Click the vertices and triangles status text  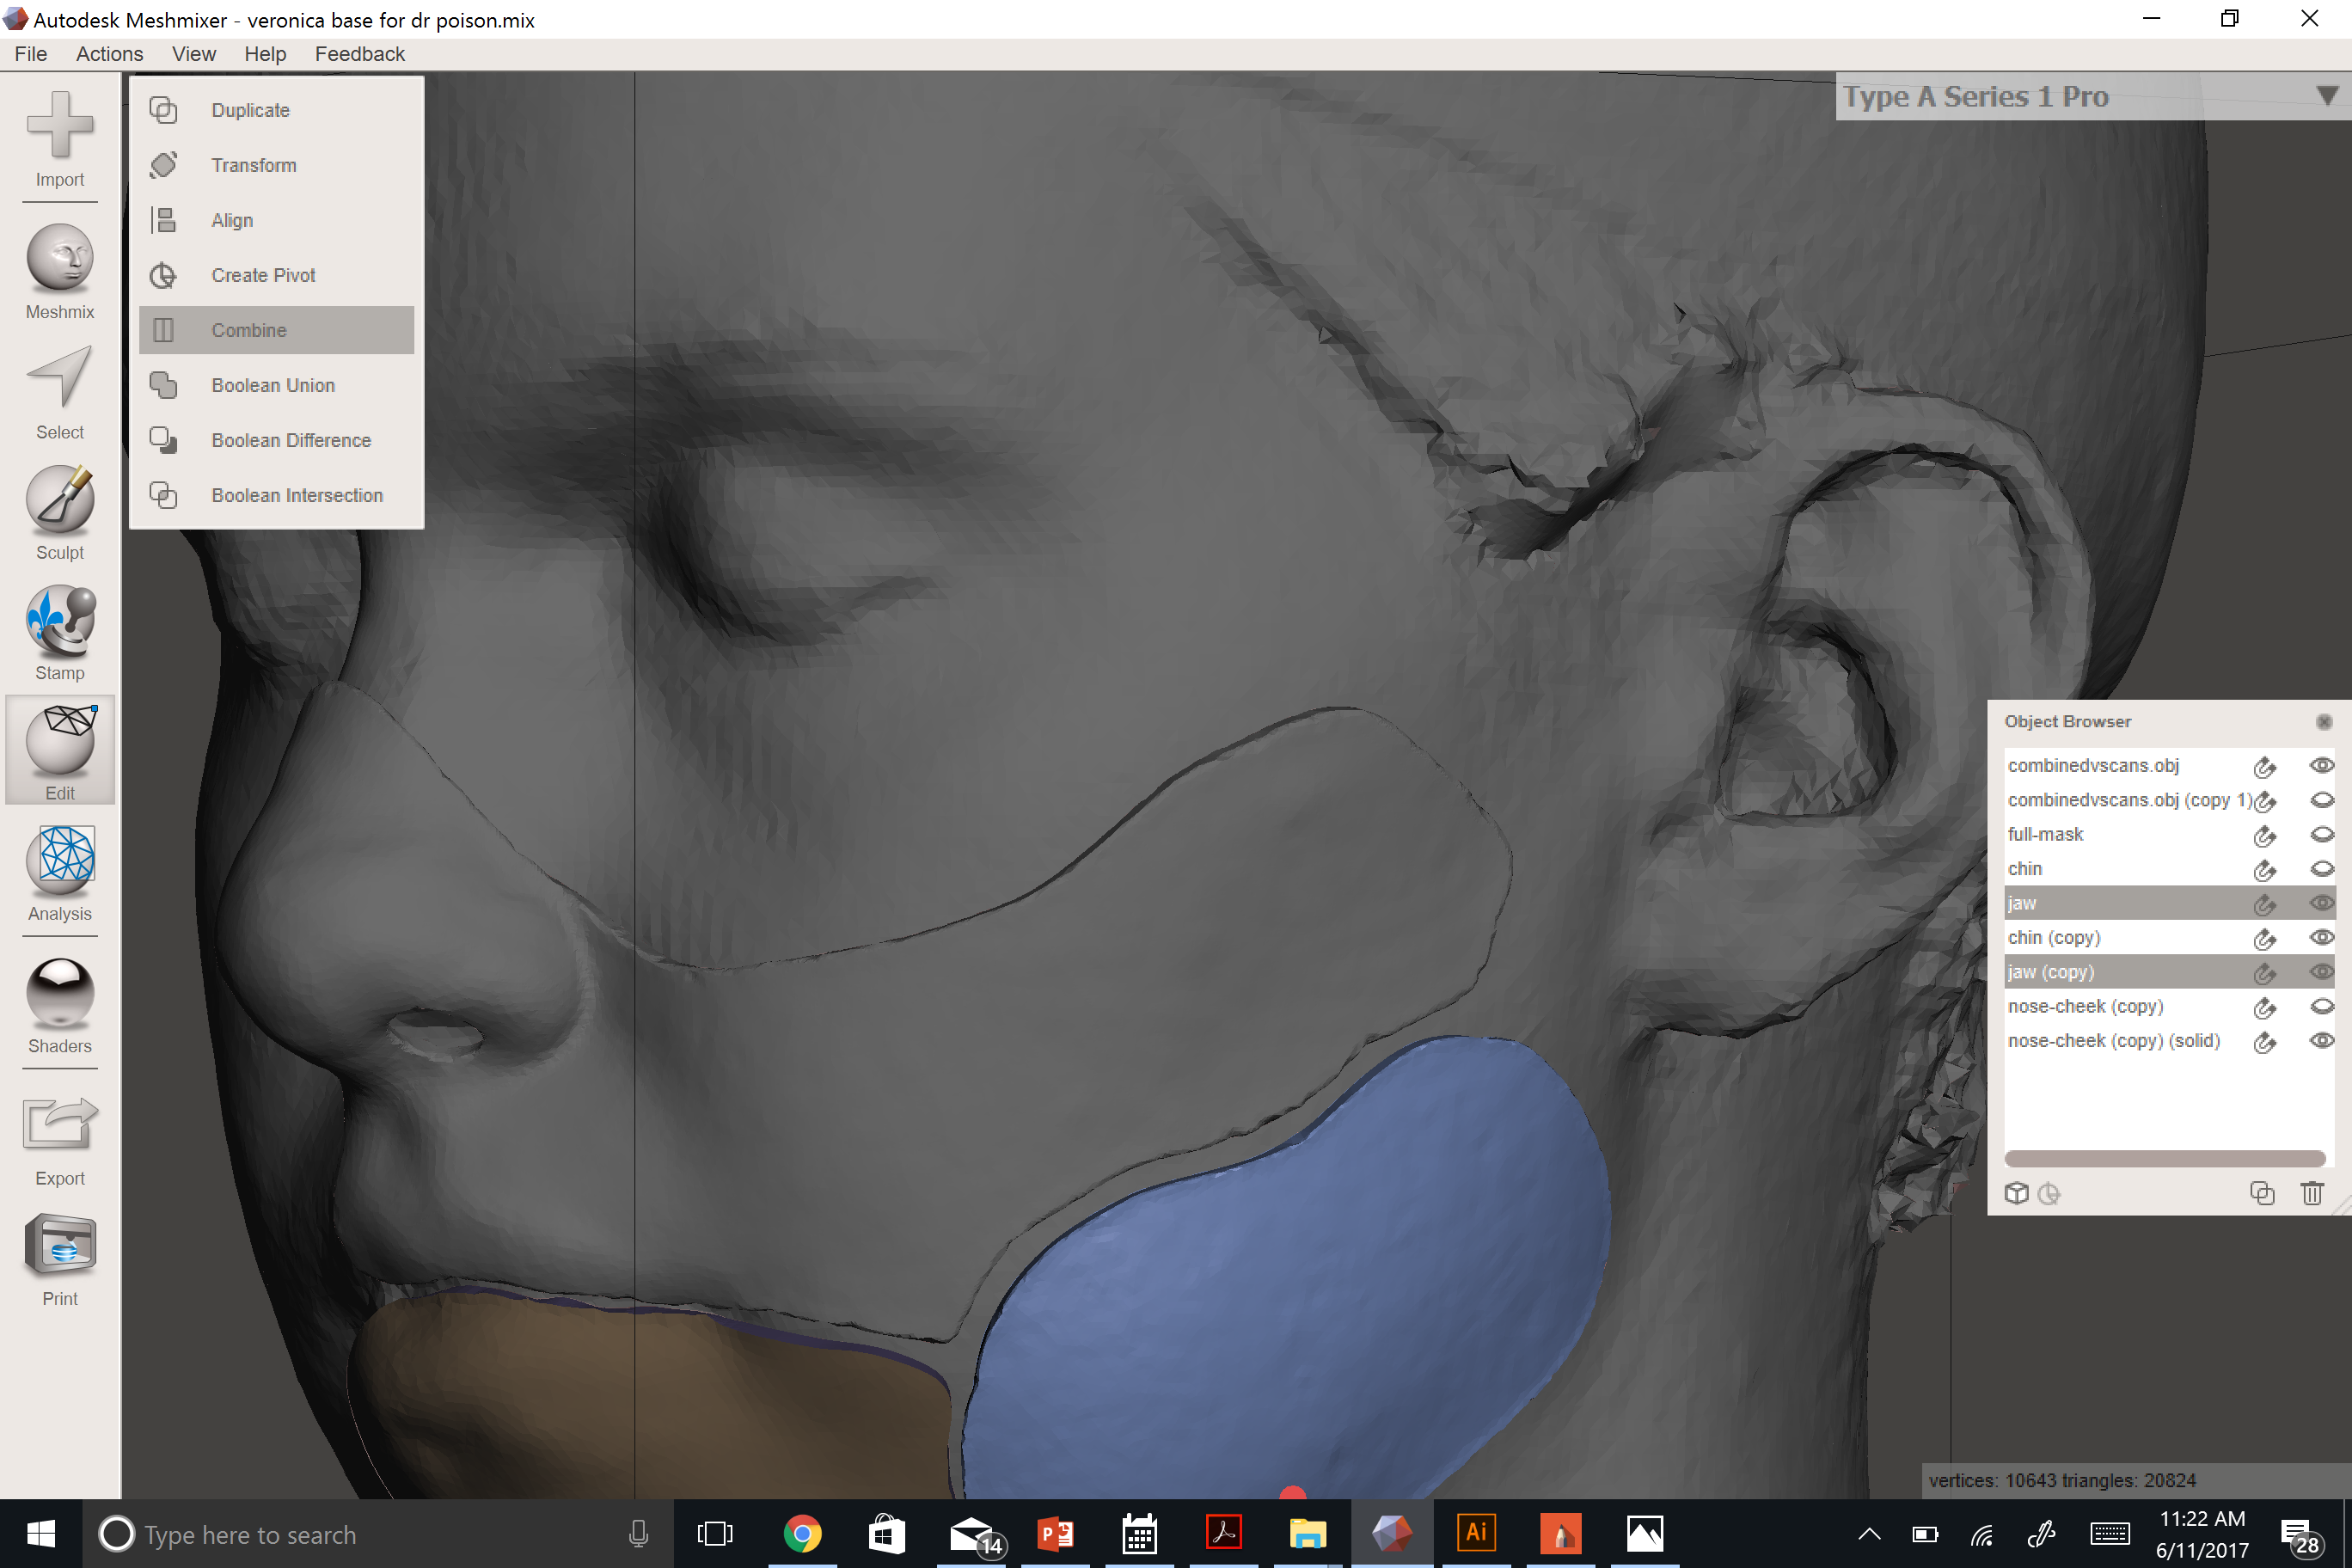tap(2062, 1481)
